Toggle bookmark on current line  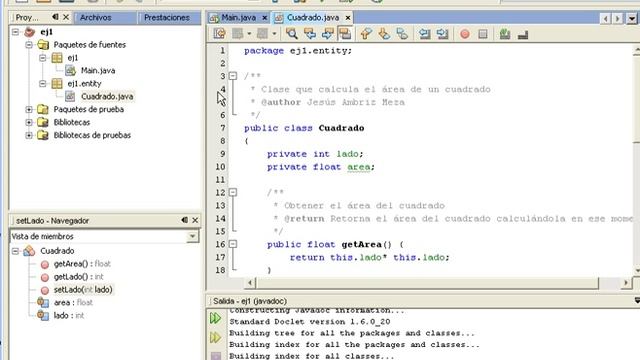(x=402, y=34)
